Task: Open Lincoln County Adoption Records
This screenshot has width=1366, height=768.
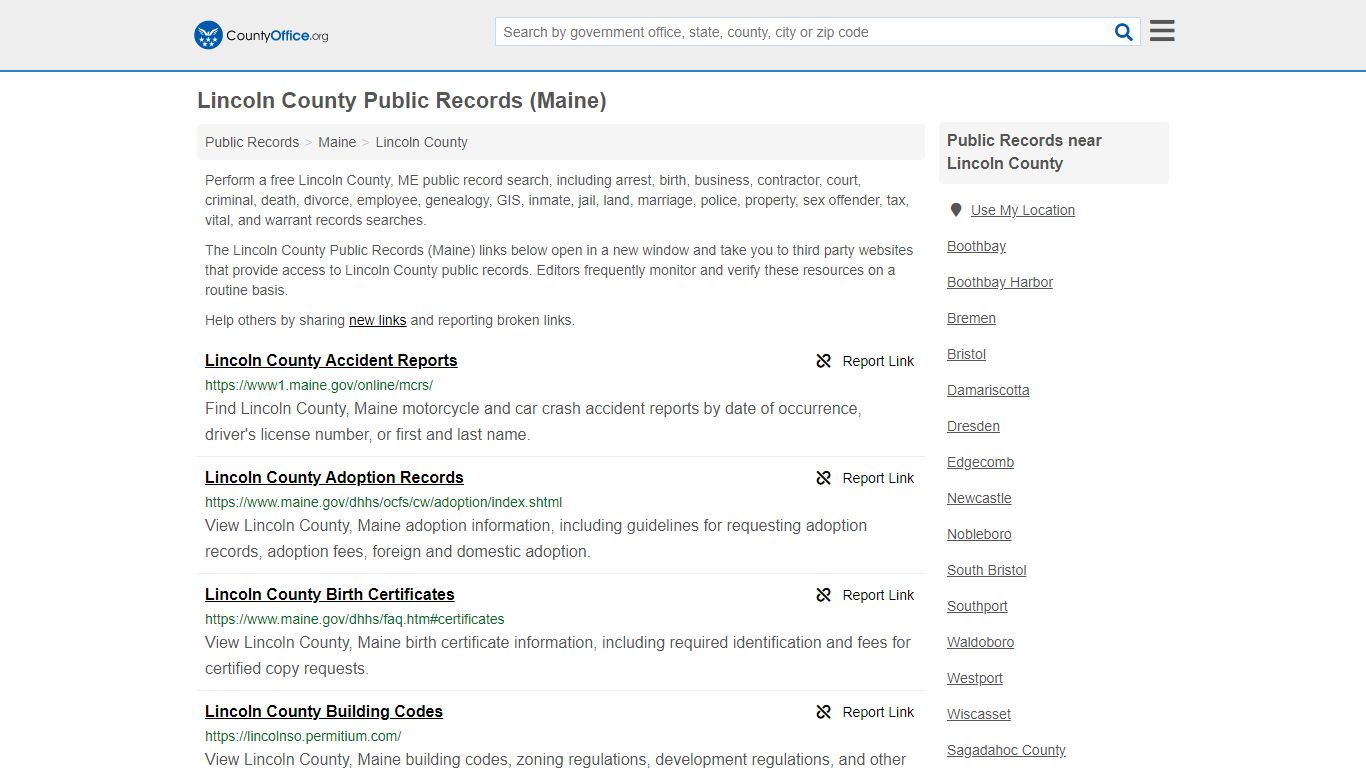Action: pyautogui.click(x=334, y=478)
